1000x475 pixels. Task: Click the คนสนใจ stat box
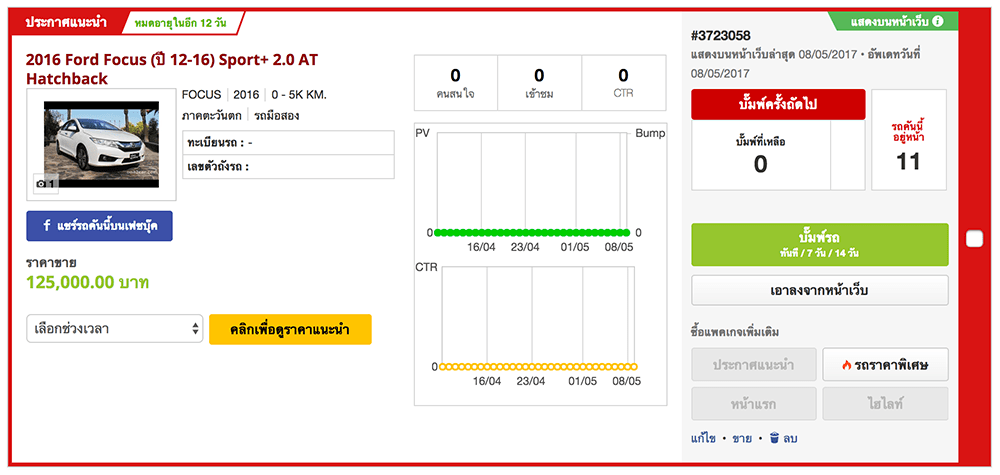coord(455,83)
